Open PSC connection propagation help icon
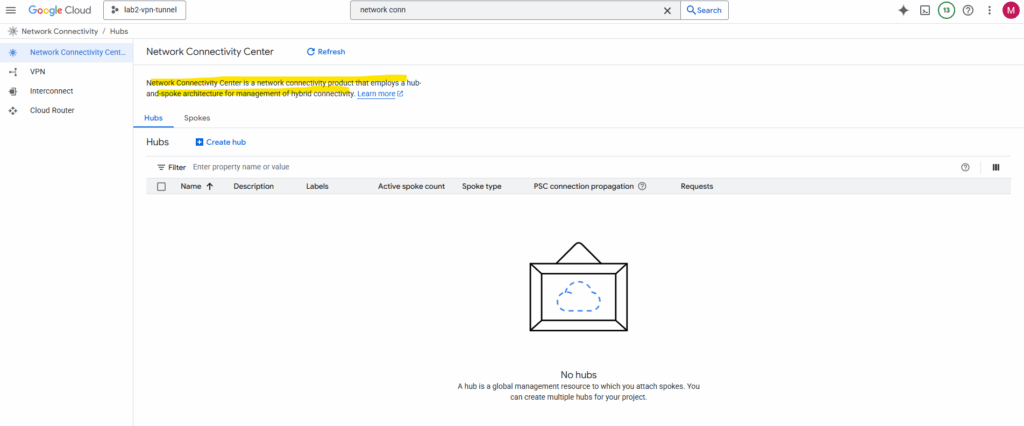Viewport: 1024px width, 426px height. pos(642,186)
